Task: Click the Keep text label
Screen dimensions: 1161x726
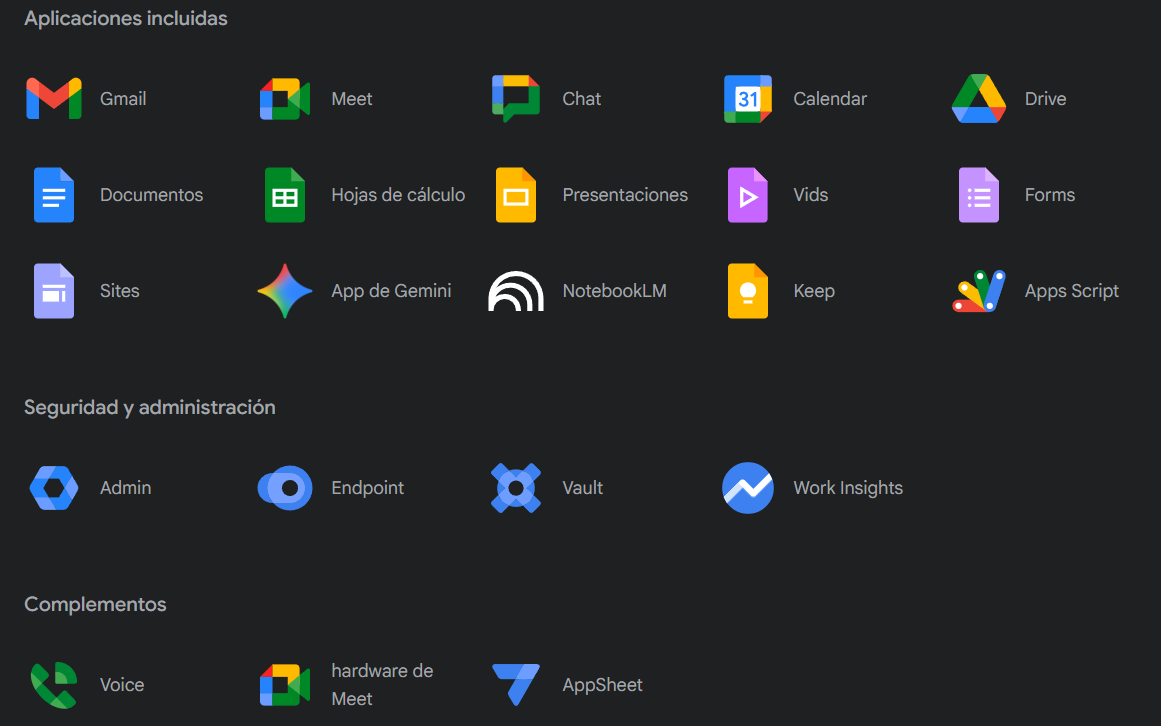Action: point(814,291)
